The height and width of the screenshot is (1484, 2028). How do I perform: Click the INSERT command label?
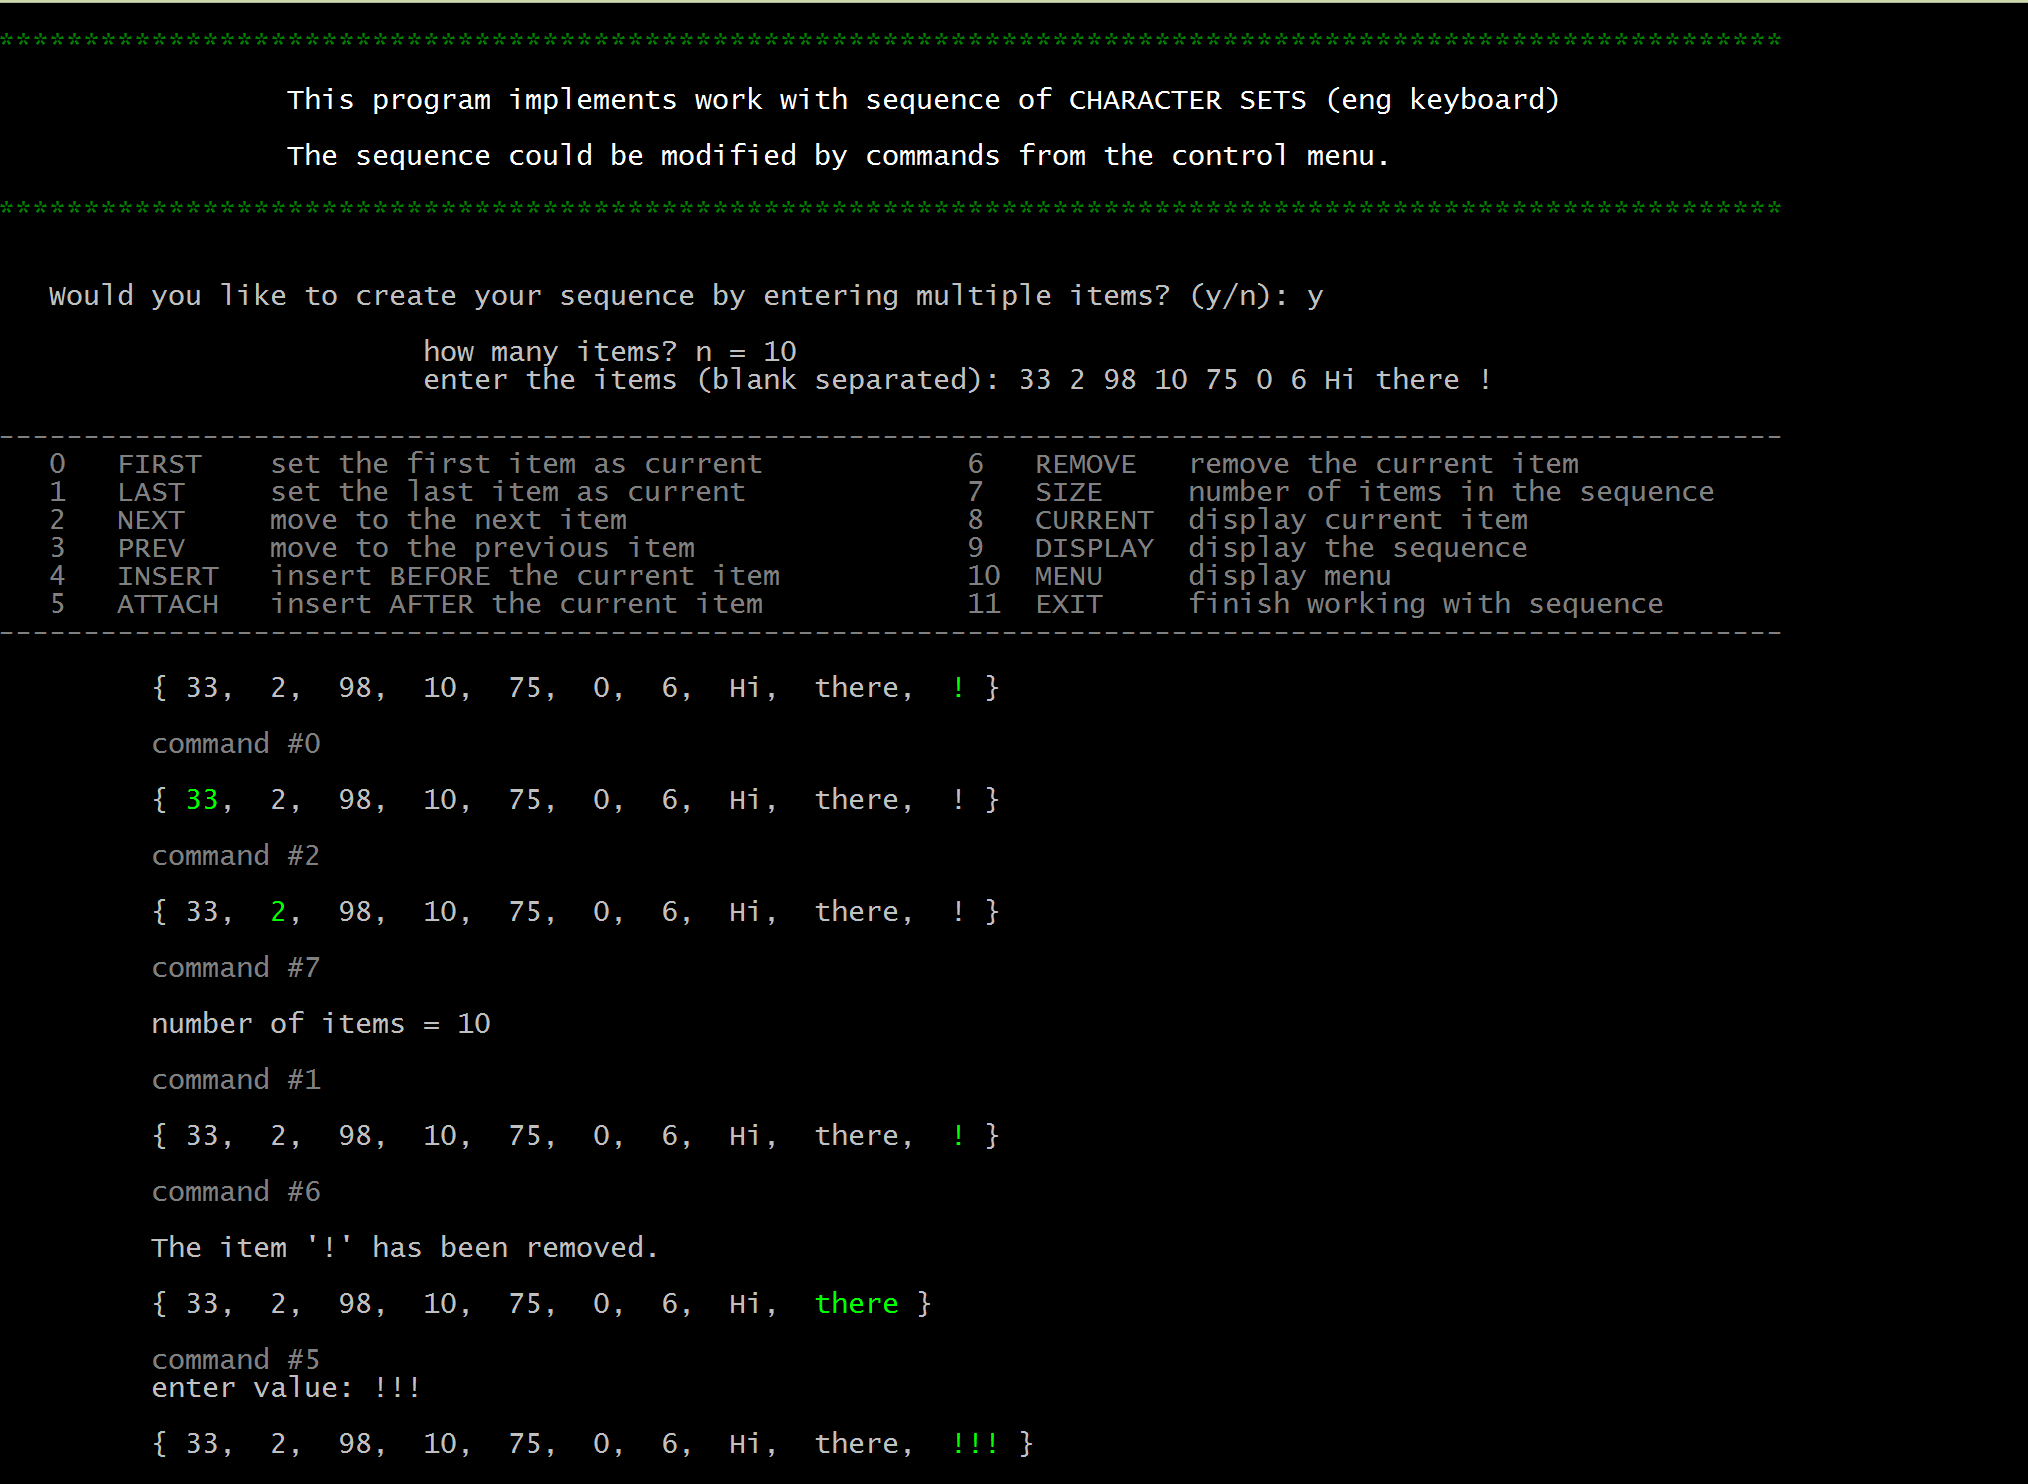(x=167, y=577)
